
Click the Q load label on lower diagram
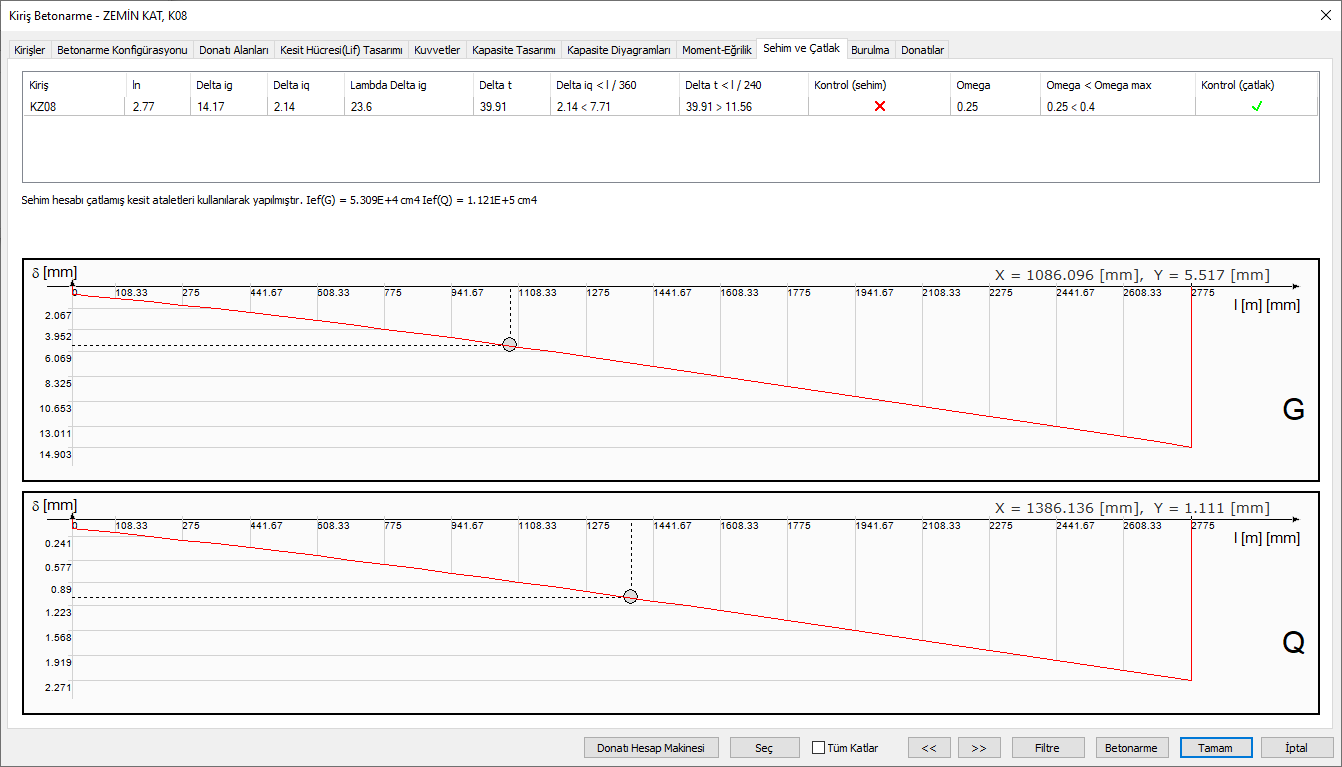[x=1293, y=644]
